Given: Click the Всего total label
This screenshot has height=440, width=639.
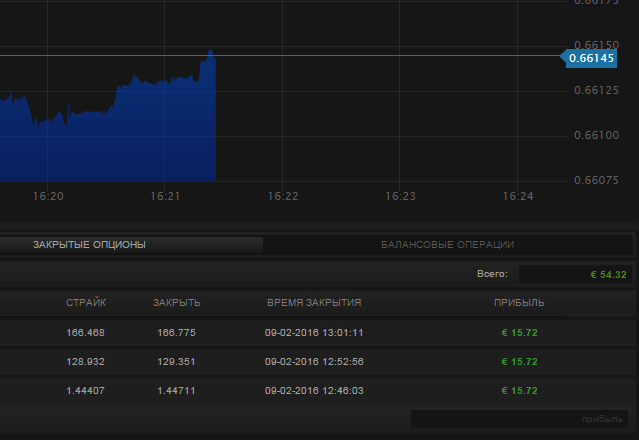Looking at the screenshot, I should coord(492,274).
